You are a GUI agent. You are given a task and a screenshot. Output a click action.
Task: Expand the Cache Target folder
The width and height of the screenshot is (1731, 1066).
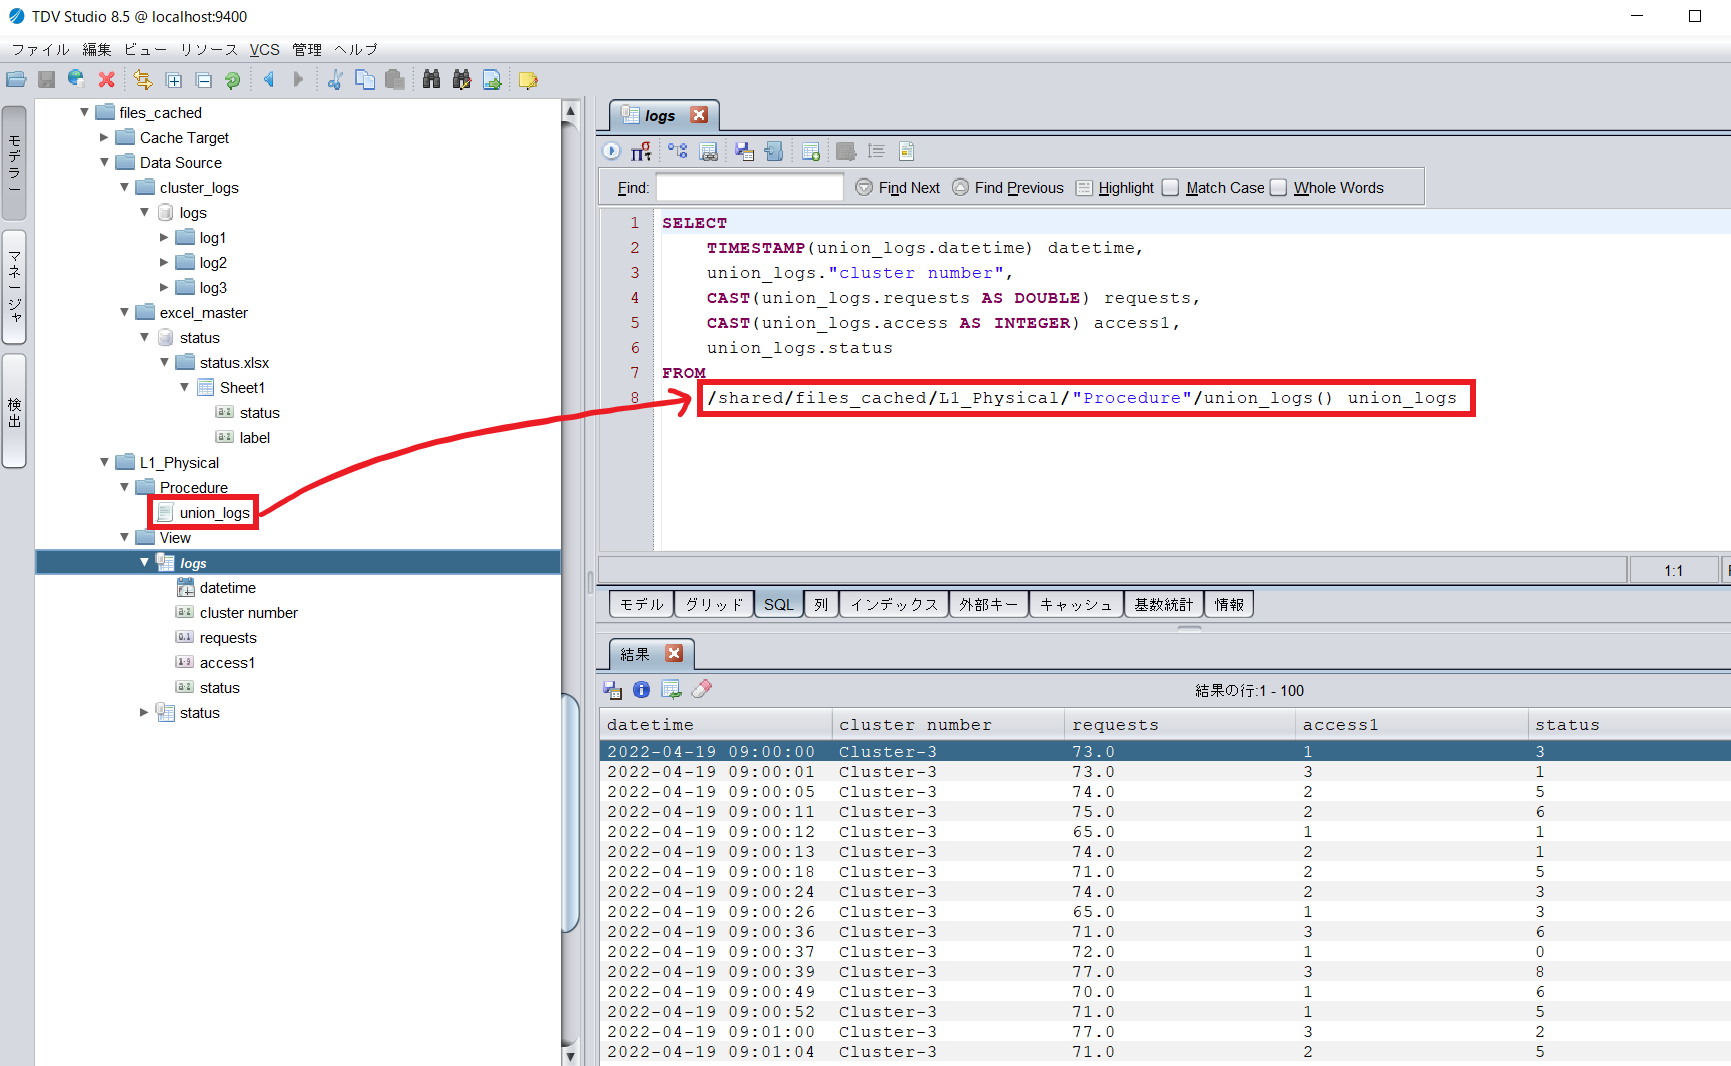click(104, 137)
